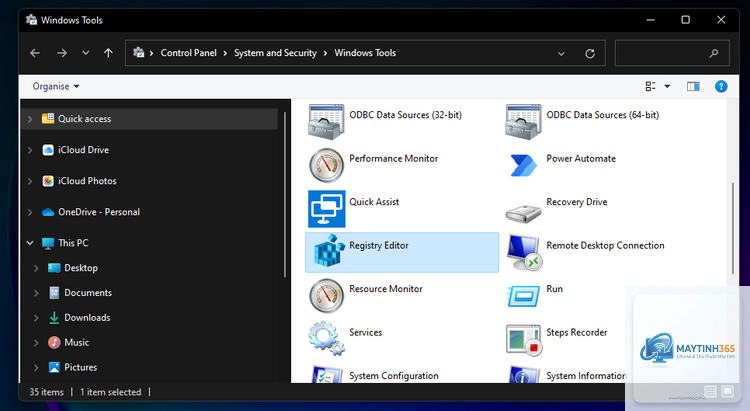The image size is (750, 411).
Task: Click the Desktop folder icon in sidebar
Action: point(54,268)
